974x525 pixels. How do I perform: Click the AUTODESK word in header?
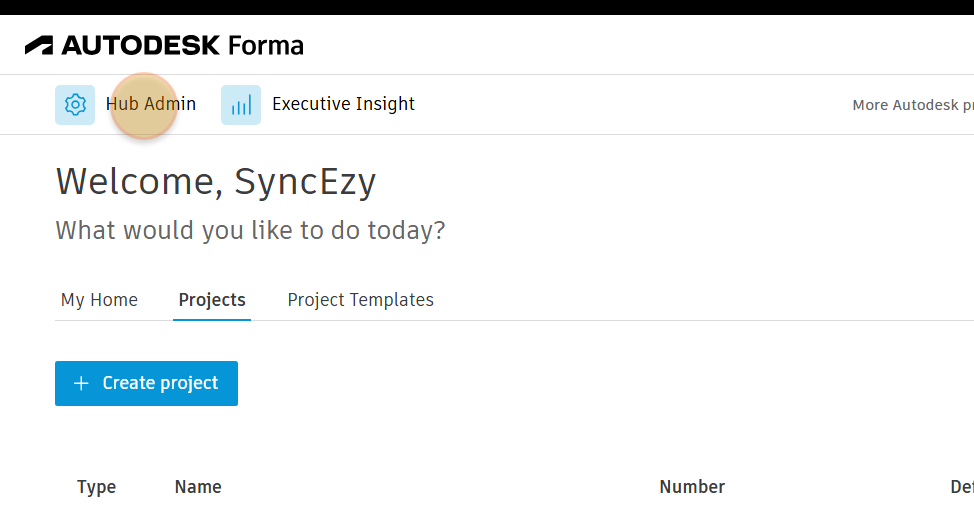pyautogui.click(x=140, y=45)
